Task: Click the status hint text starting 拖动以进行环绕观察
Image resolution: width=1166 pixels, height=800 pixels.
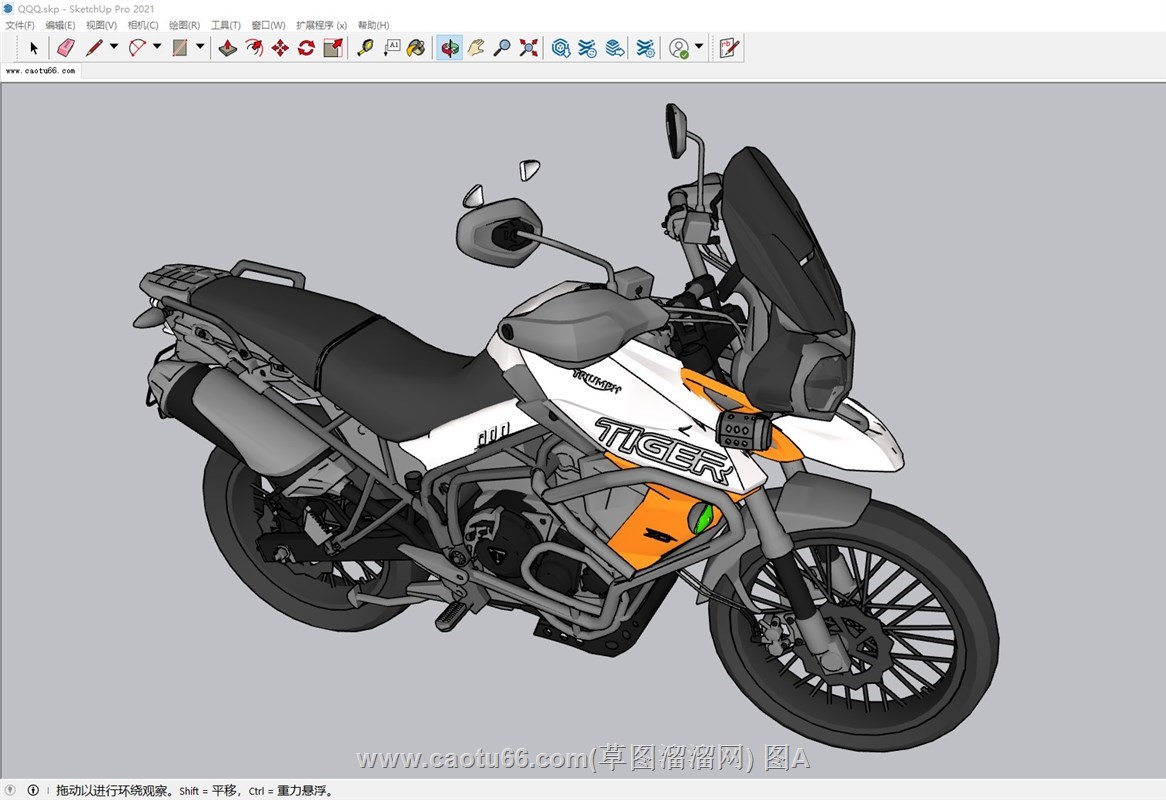Action: click(195, 790)
